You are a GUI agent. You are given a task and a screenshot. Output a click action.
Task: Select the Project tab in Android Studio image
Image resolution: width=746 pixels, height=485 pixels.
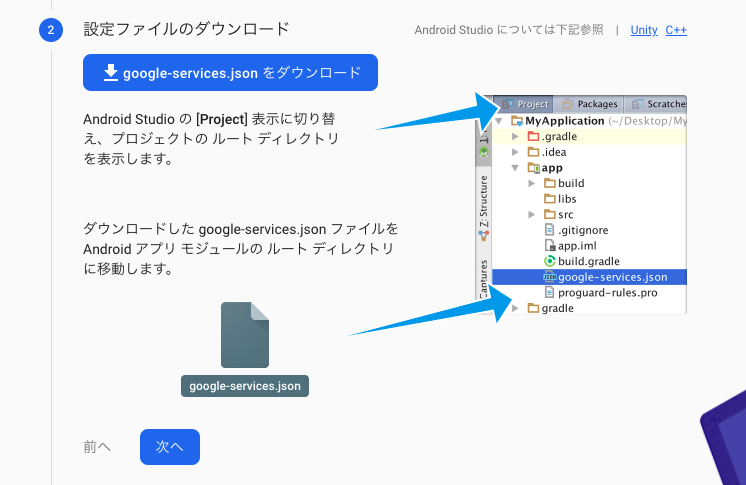click(x=525, y=104)
